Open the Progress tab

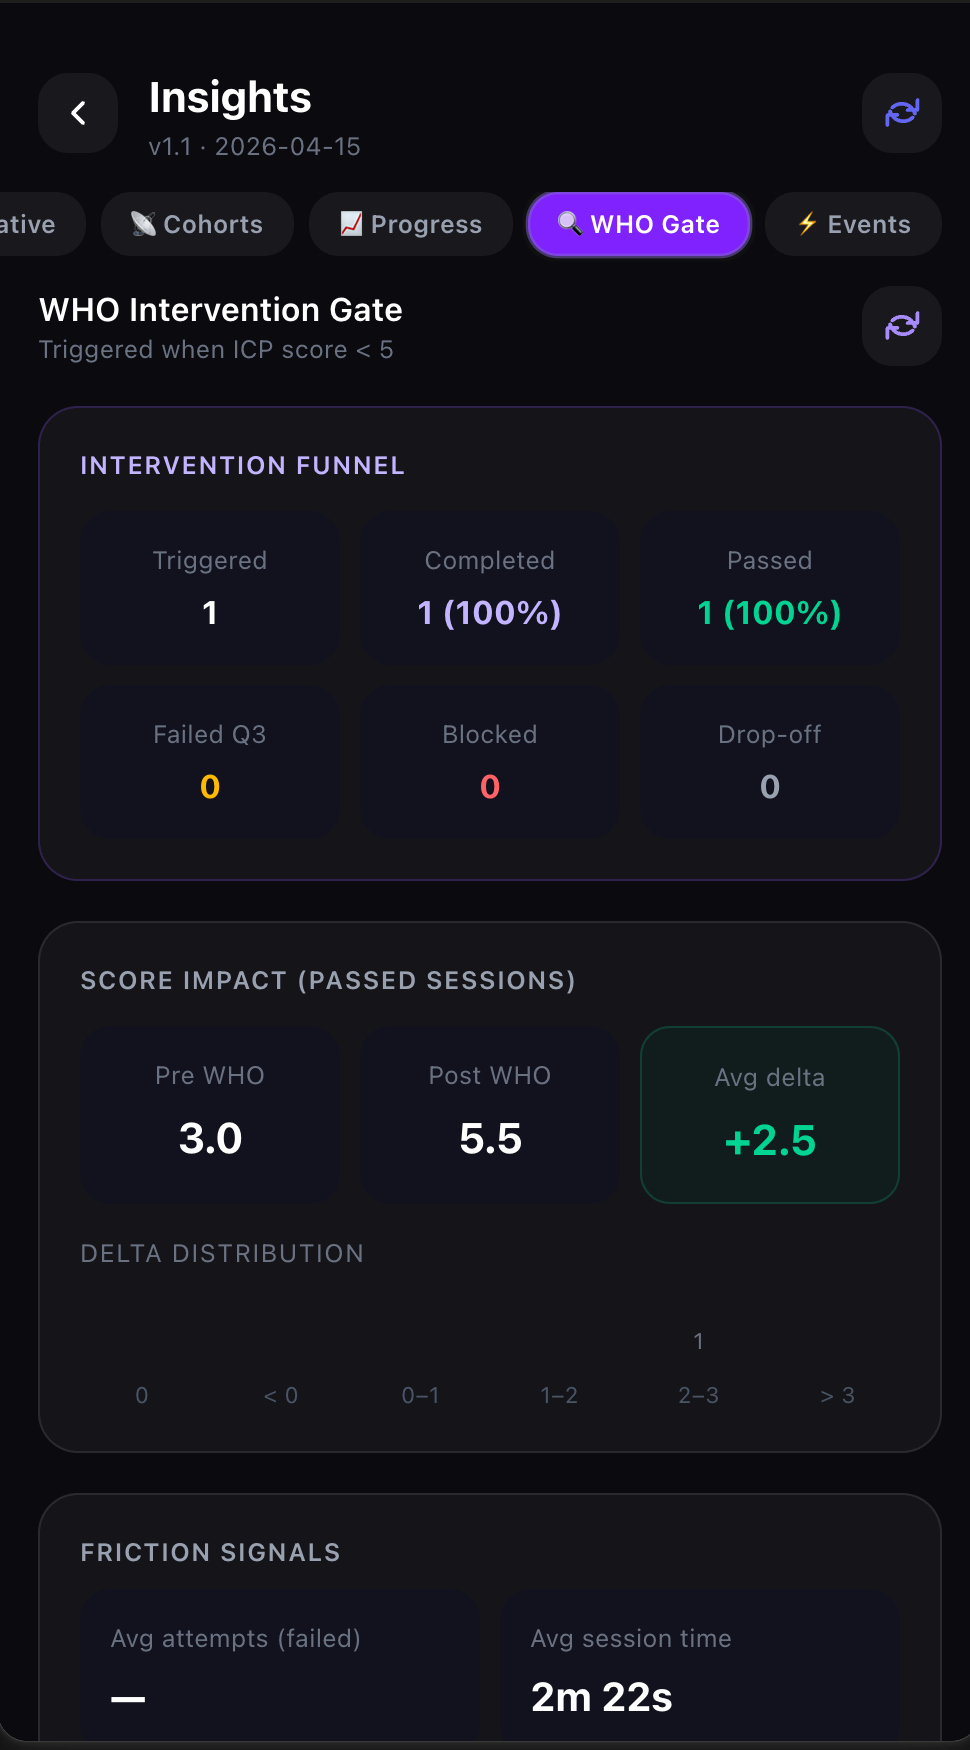[411, 224]
